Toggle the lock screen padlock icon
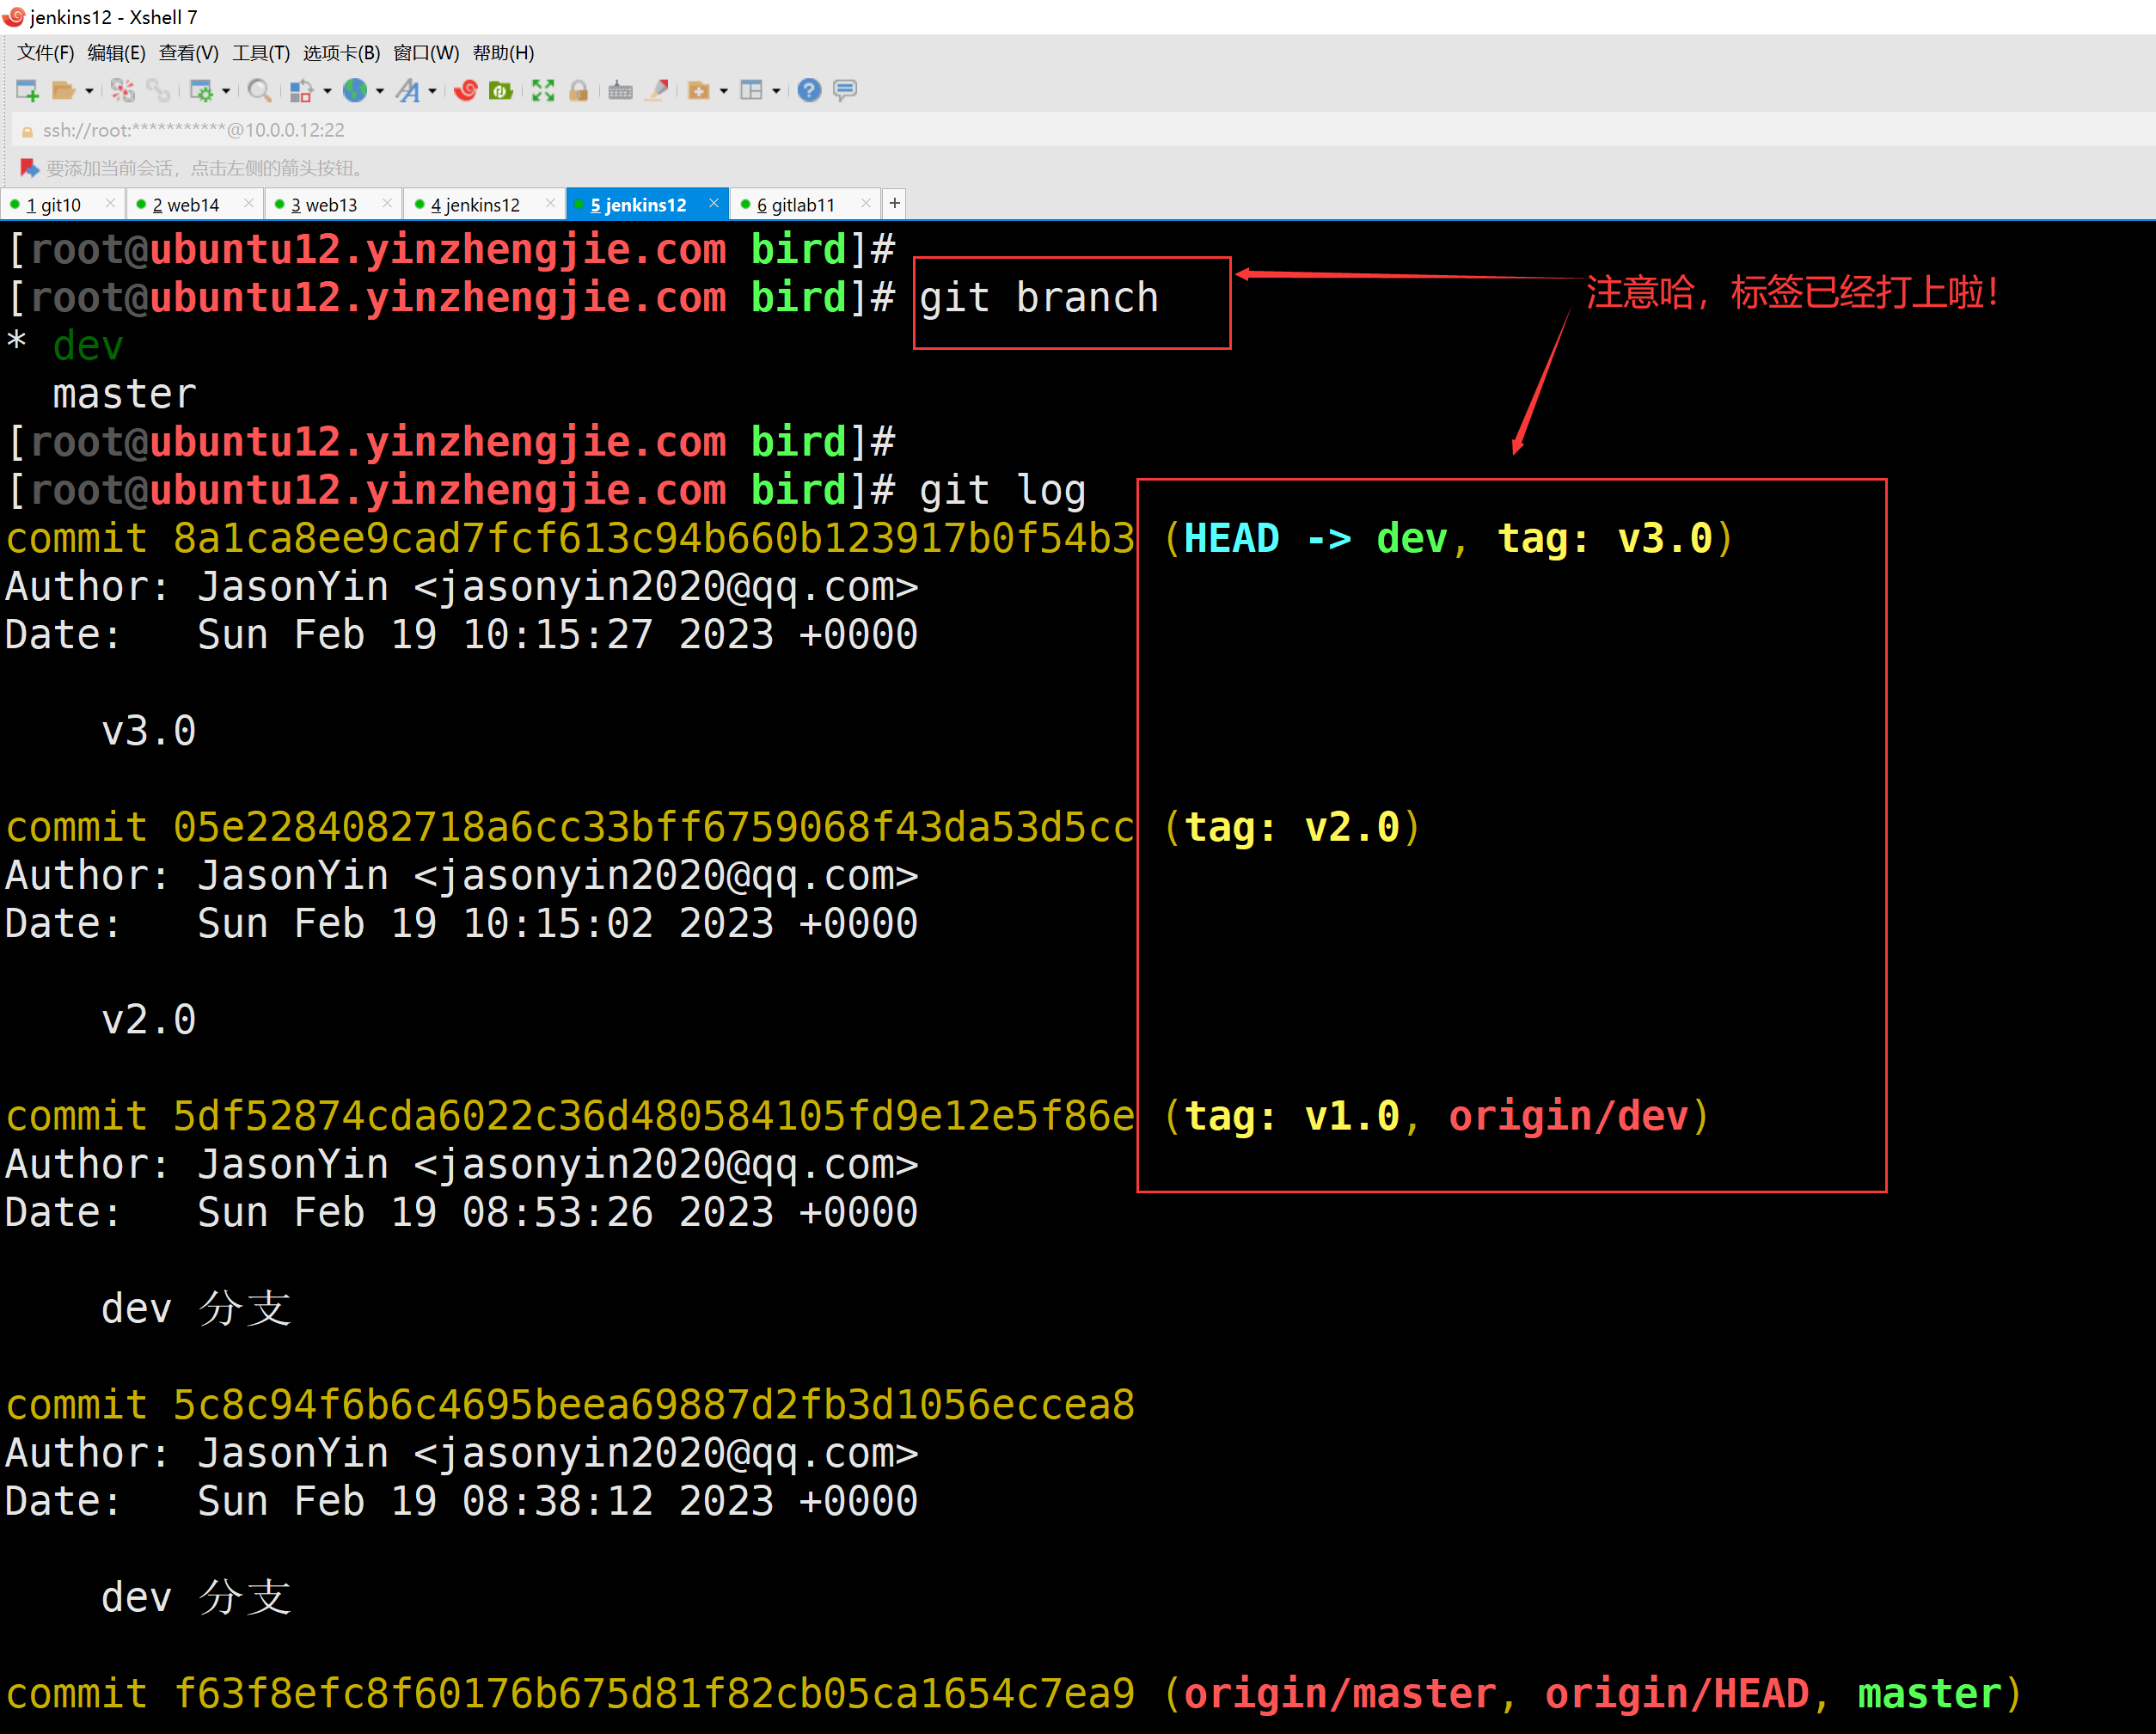Image resolution: width=2156 pixels, height=1734 pixels. click(x=578, y=91)
